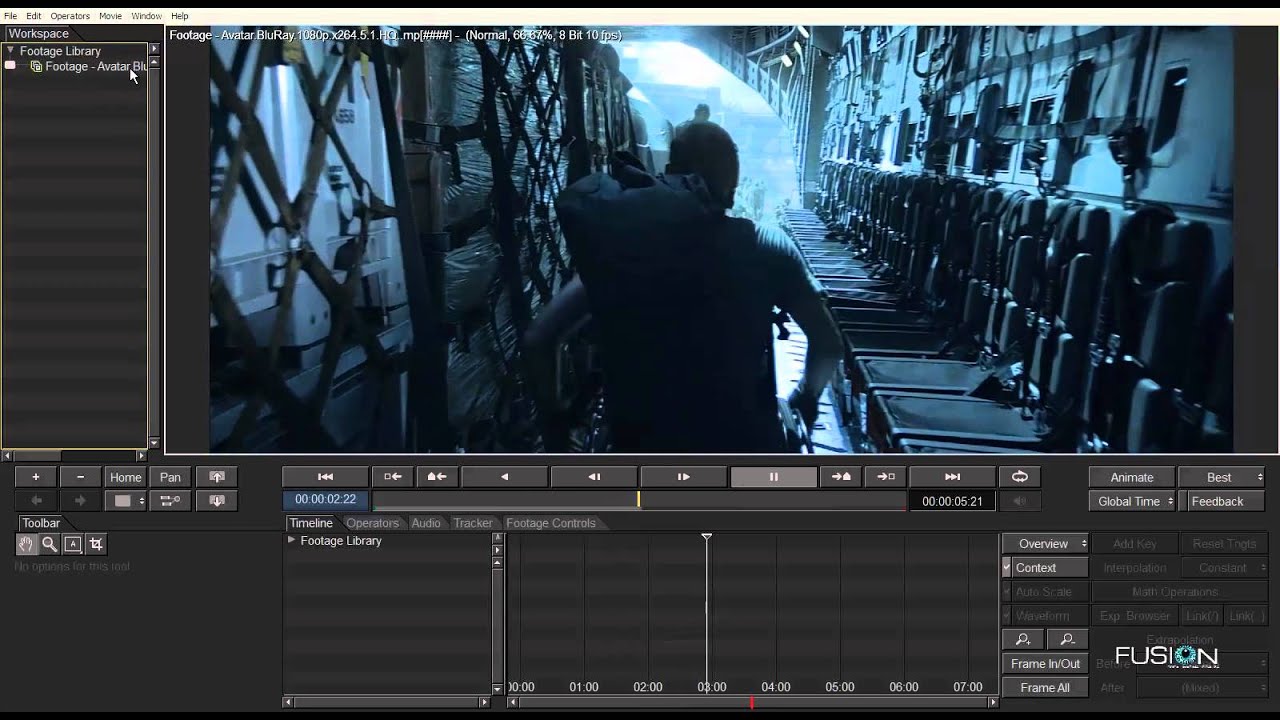Click the Pan viewer button
1280x720 pixels.
[171, 477]
